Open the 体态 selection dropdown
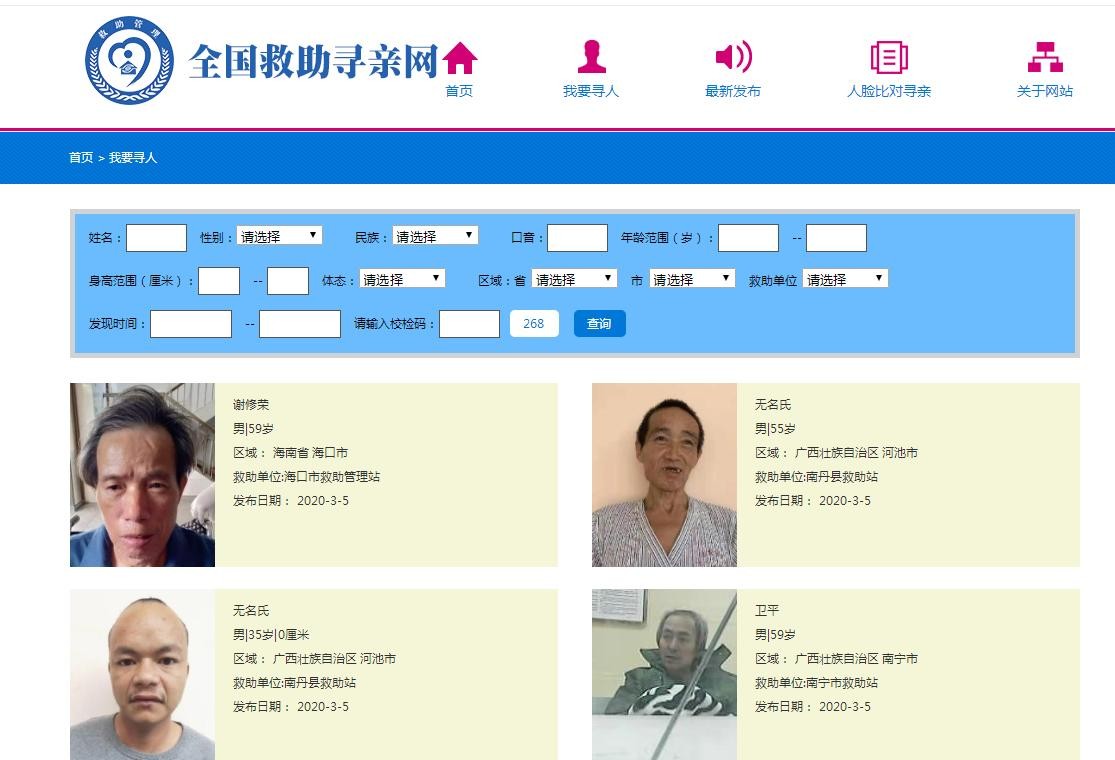1115x760 pixels. tap(402, 279)
